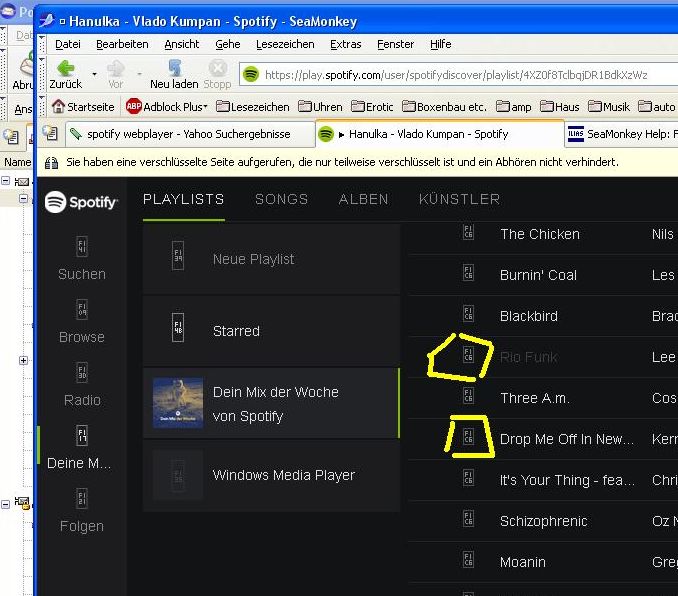Switch to the KÜNSTLER tab

click(459, 199)
